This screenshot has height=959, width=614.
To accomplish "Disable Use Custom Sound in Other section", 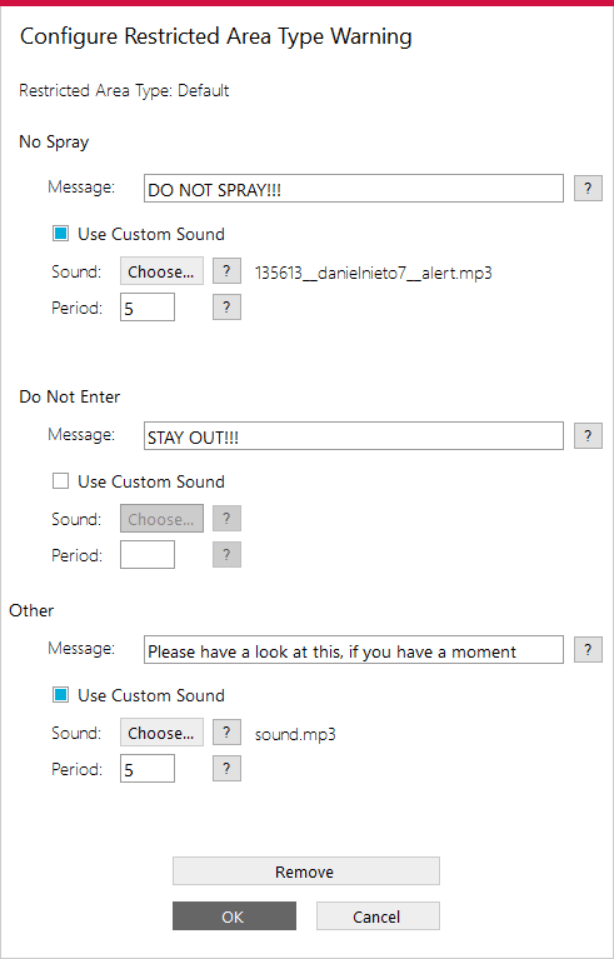I will 60,695.
